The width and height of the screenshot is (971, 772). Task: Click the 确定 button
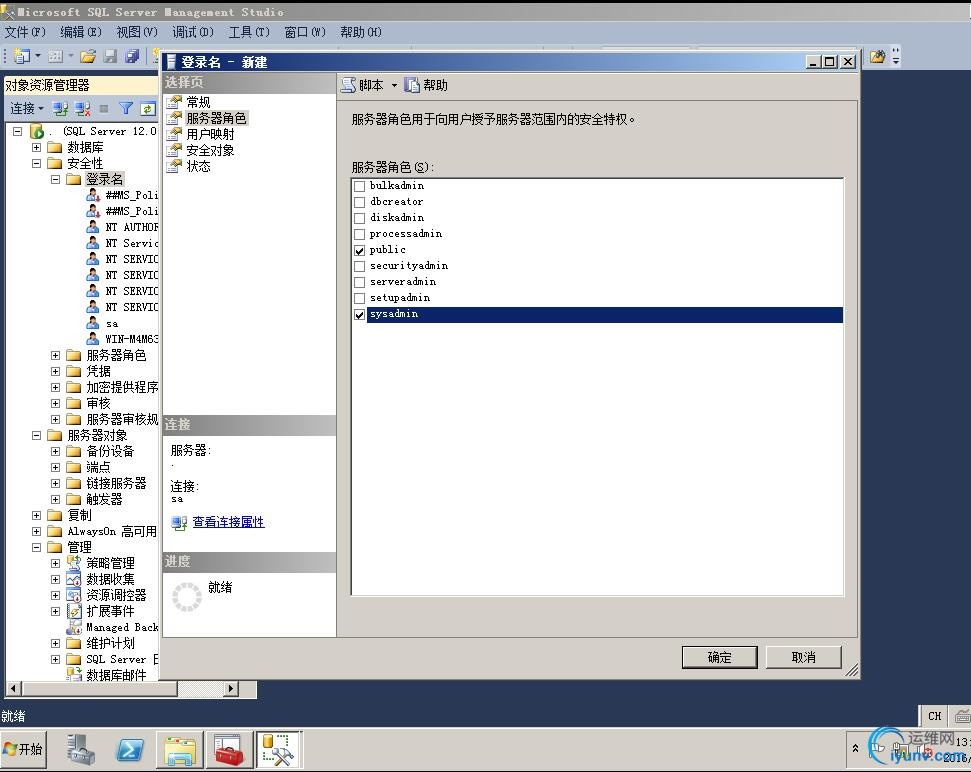pyautogui.click(x=720, y=657)
